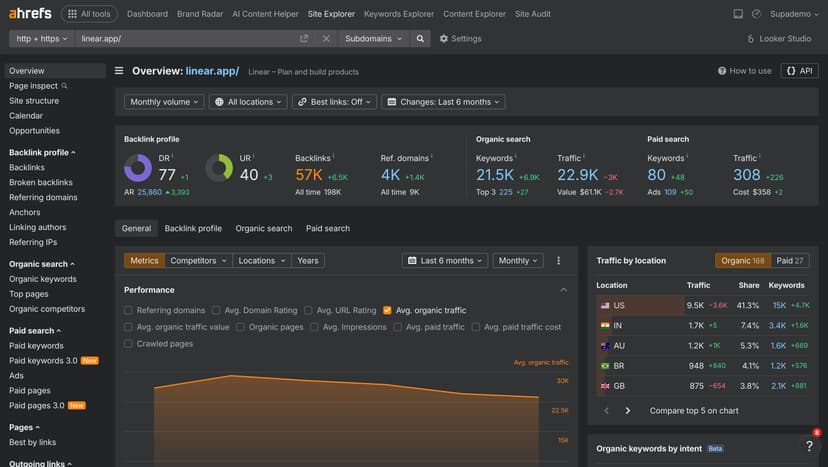Image resolution: width=828 pixels, height=467 pixels.
Task: Open the help question mark widget
Action: (x=810, y=446)
